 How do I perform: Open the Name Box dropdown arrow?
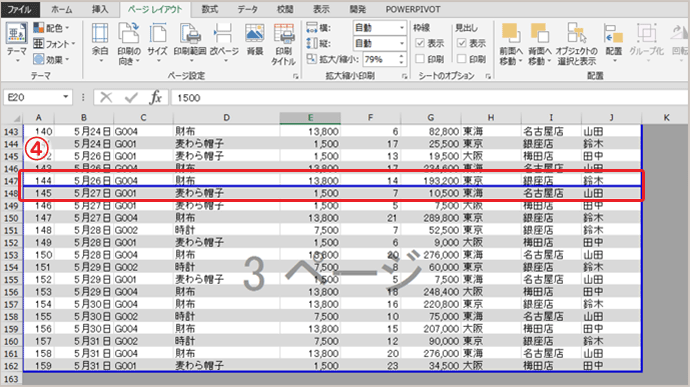pyautogui.click(x=66, y=97)
